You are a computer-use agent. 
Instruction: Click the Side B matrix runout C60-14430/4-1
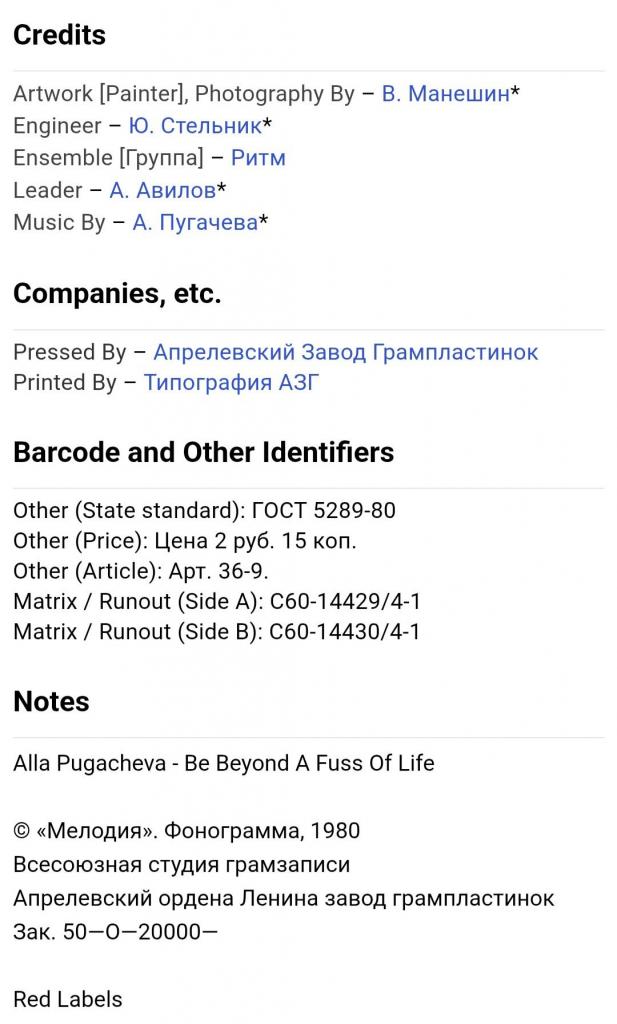pos(216,632)
